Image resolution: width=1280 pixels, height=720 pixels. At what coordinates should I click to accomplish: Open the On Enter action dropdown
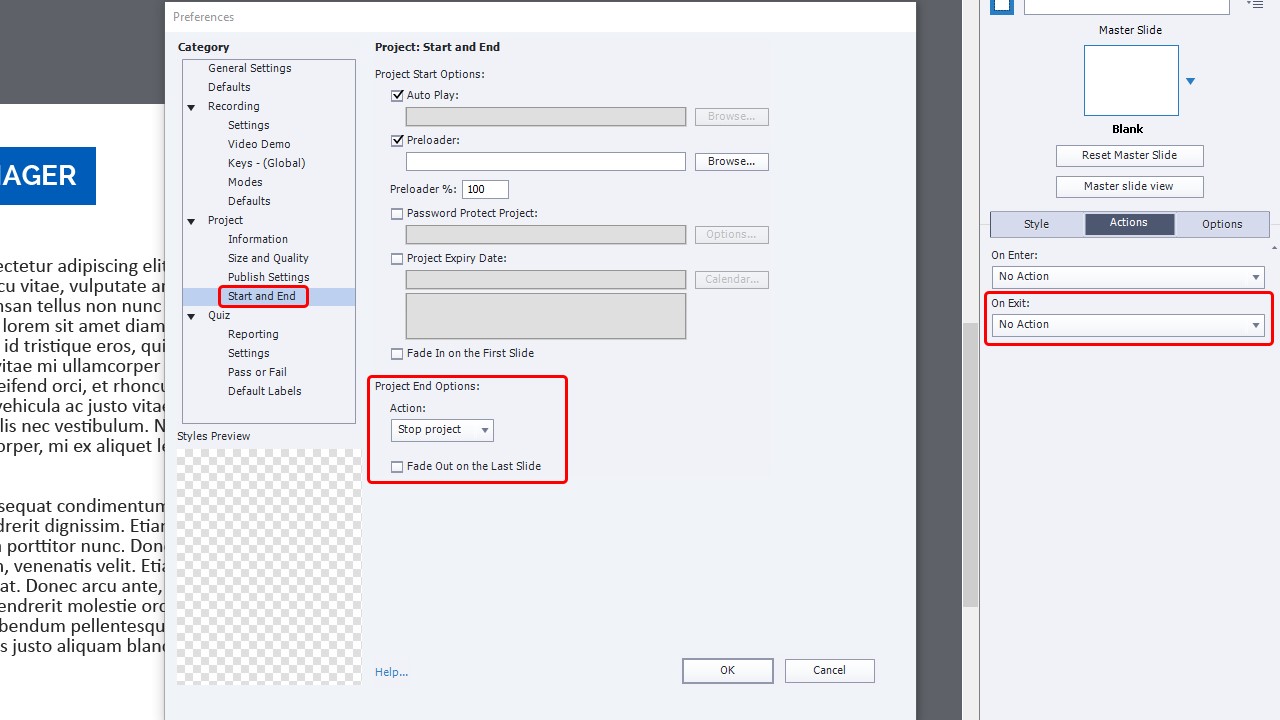1128,277
